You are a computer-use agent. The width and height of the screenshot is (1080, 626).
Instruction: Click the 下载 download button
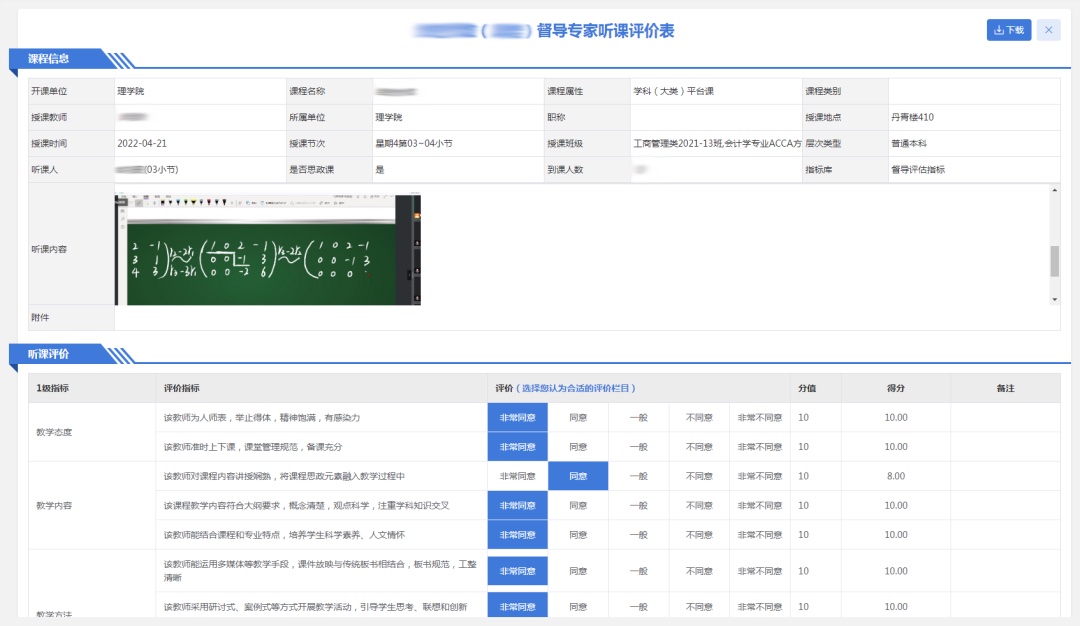(x=1009, y=30)
